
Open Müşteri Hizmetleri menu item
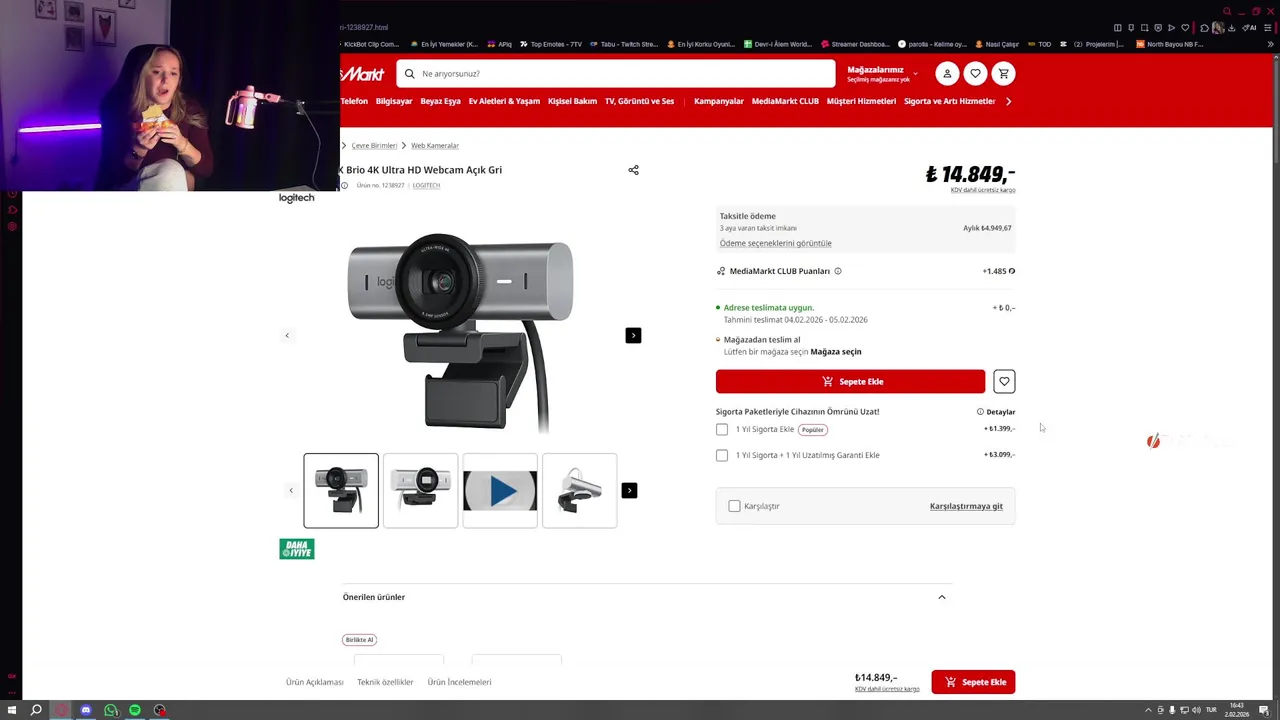(861, 101)
